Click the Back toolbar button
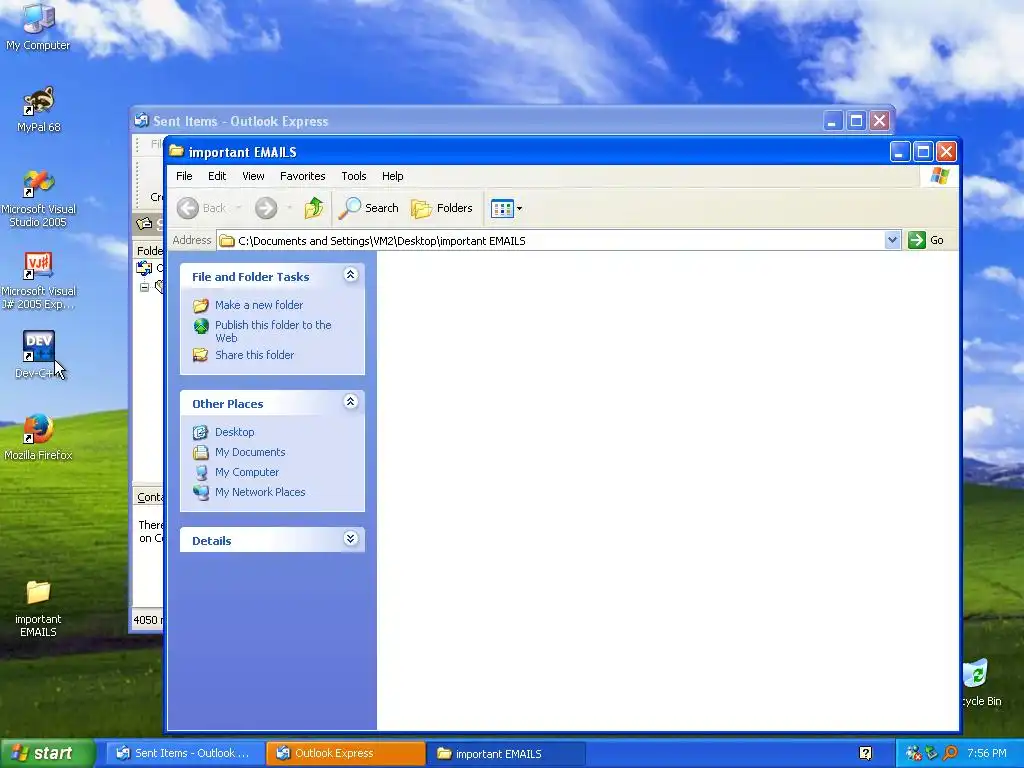Image resolution: width=1024 pixels, height=768 pixels. [201, 208]
